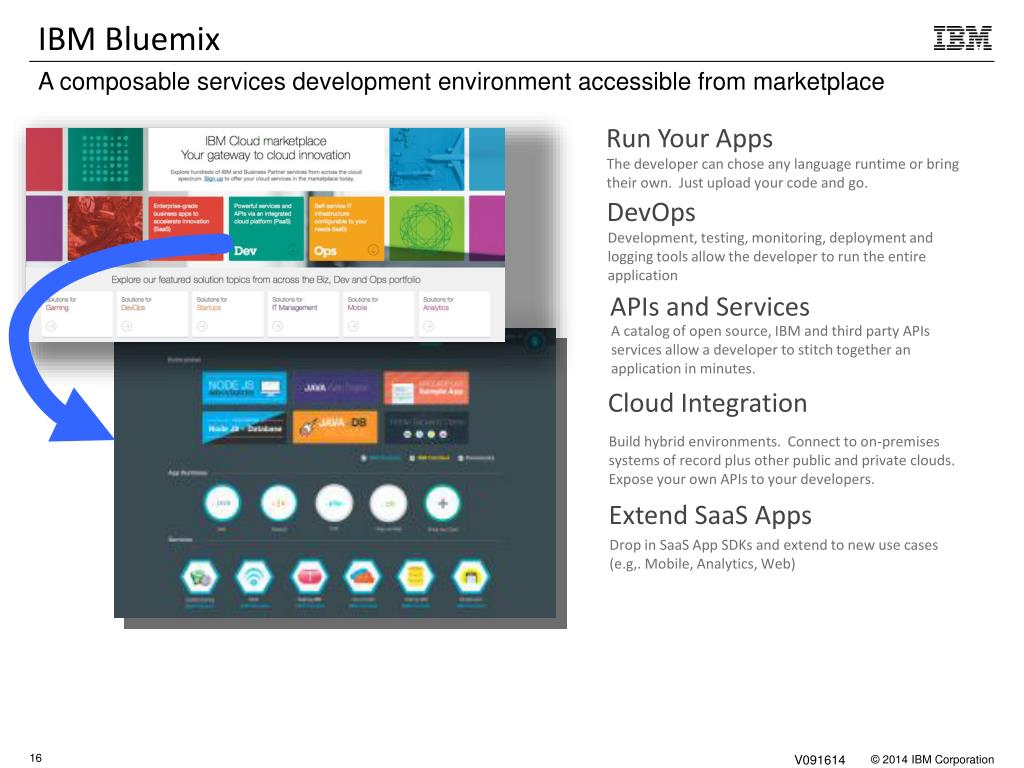Click the circle icon on the green Dev tile
This screenshot has width=1024, height=768.
[x=293, y=250]
